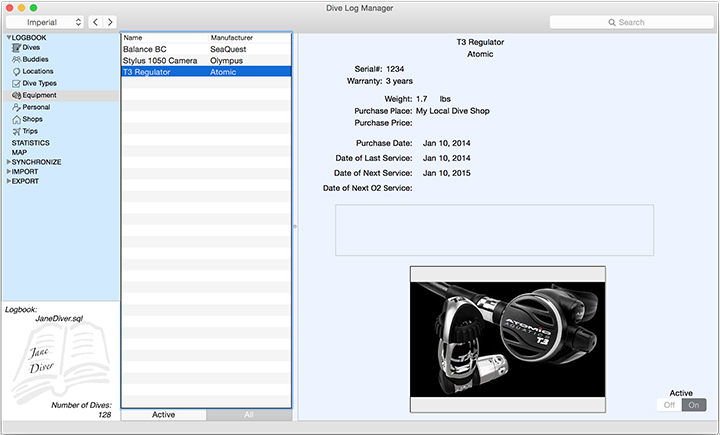Select the Equipment icon in sidebar
Image resolution: width=720 pixels, height=435 pixels.
(x=16, y=96)
